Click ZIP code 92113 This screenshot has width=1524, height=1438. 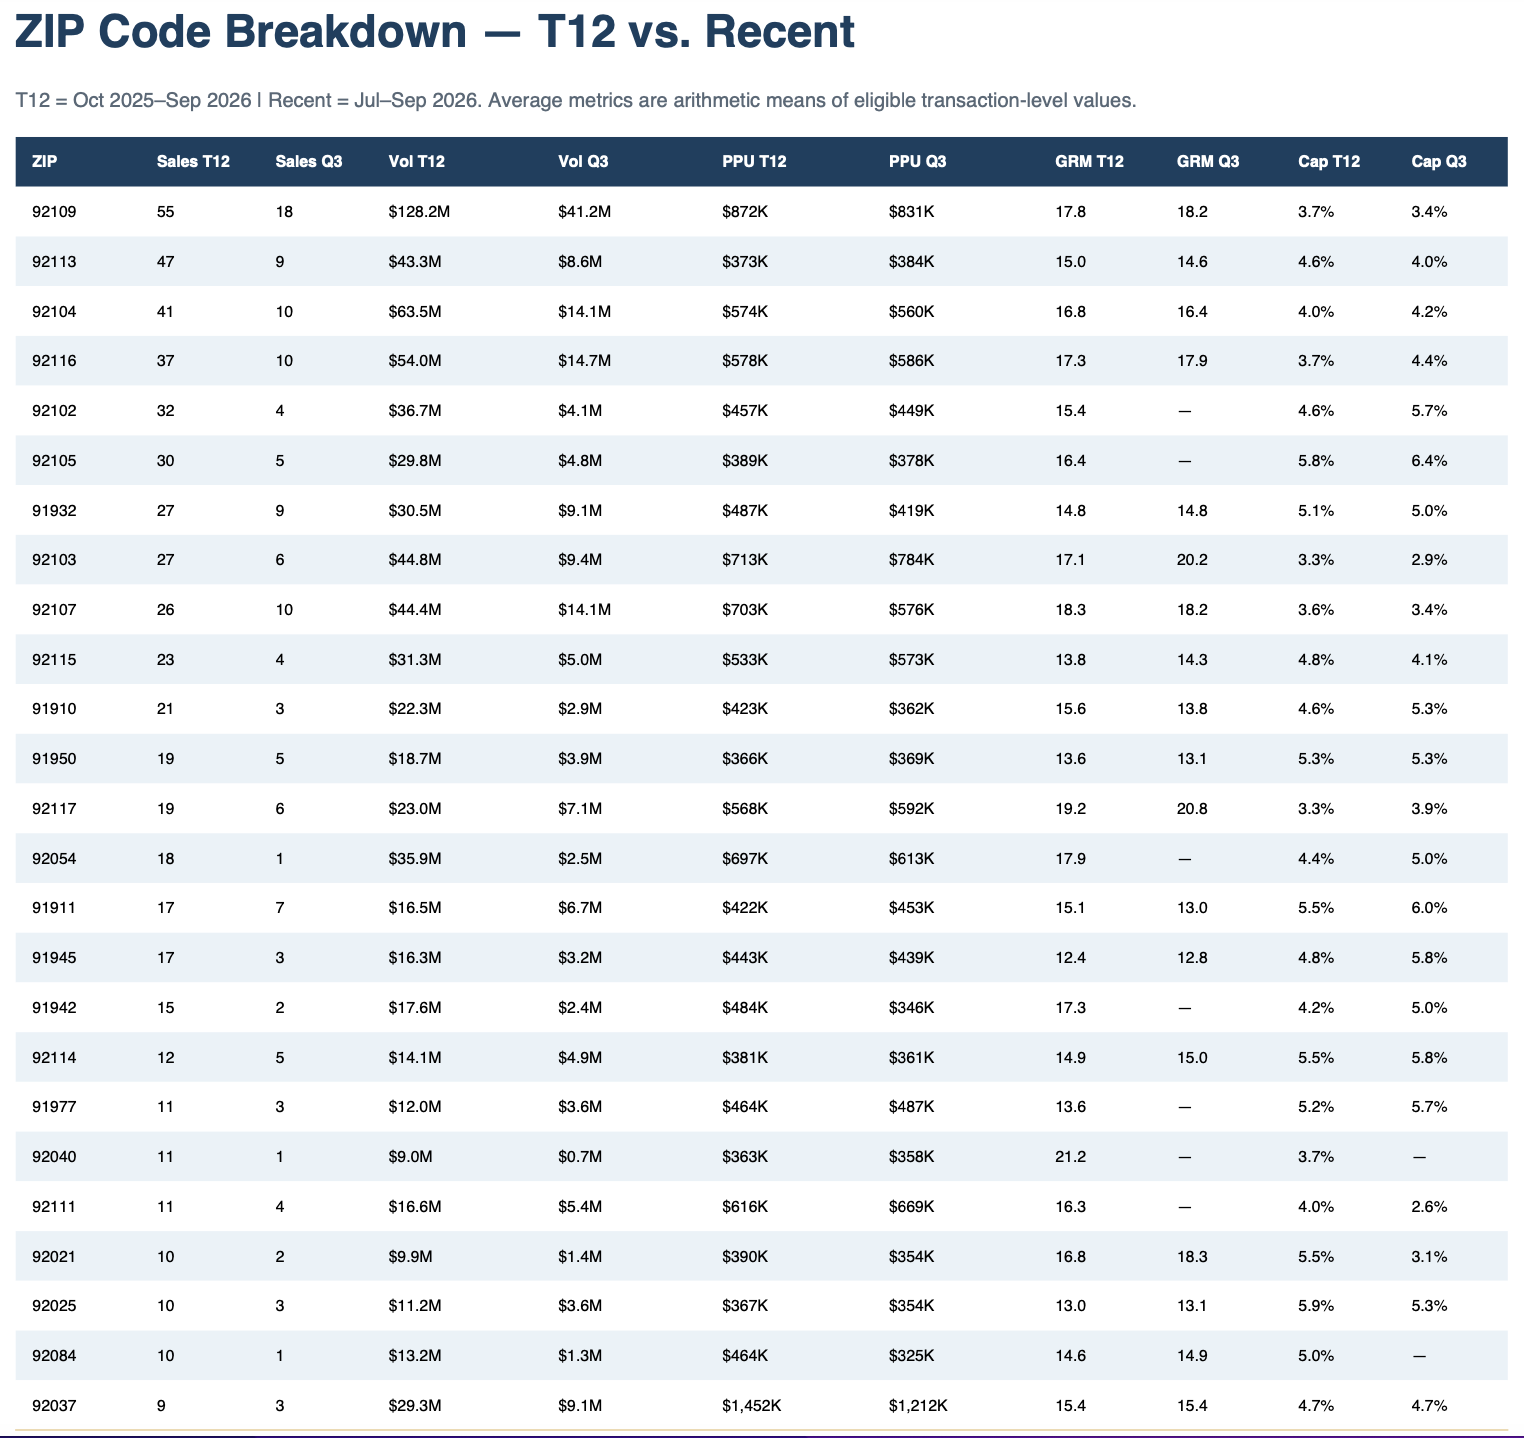click(54, 262)
